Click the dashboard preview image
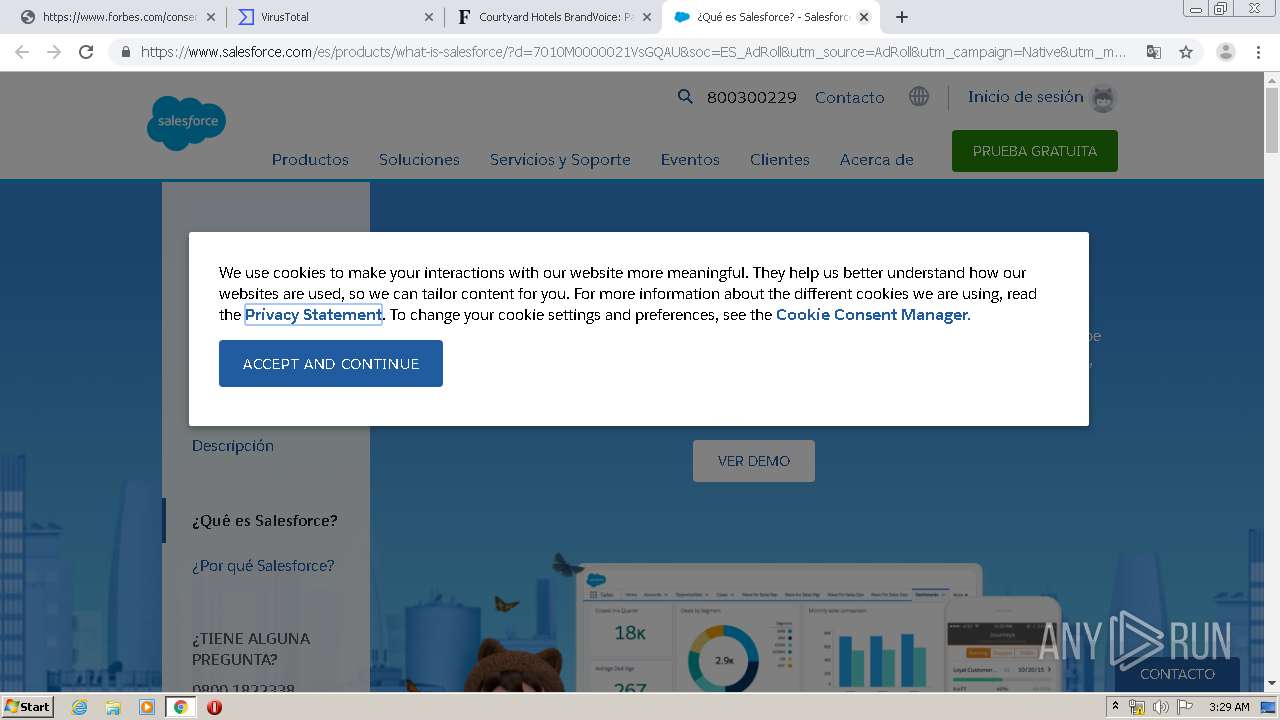Viewport: 1280px width, 720px height. pos(780,627)
